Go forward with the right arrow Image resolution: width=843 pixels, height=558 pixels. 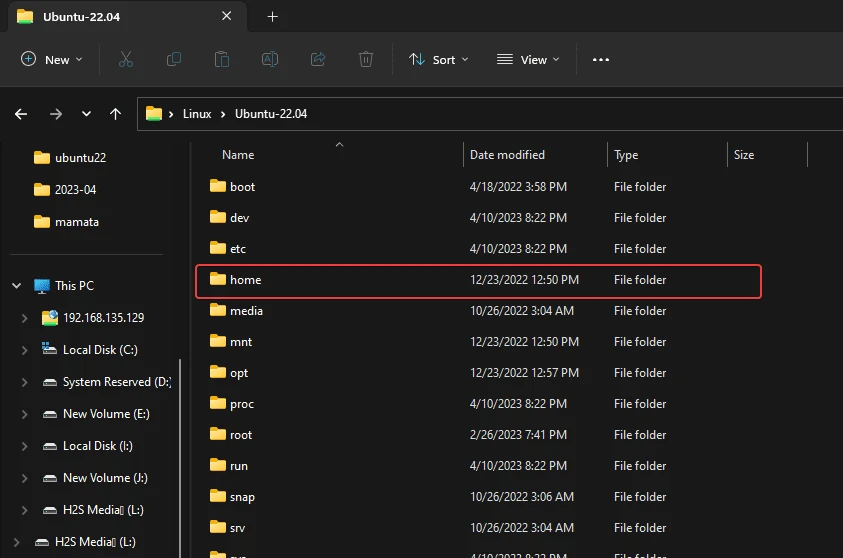[x=56, y=114]
